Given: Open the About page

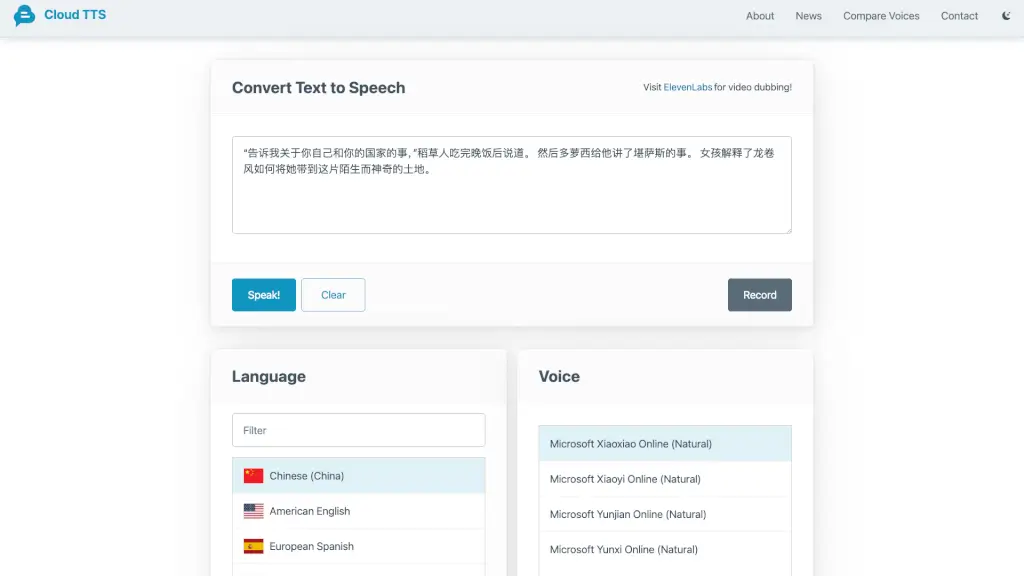Looking at the screenshot, I should pyautogui.click(x=760, y=16).
